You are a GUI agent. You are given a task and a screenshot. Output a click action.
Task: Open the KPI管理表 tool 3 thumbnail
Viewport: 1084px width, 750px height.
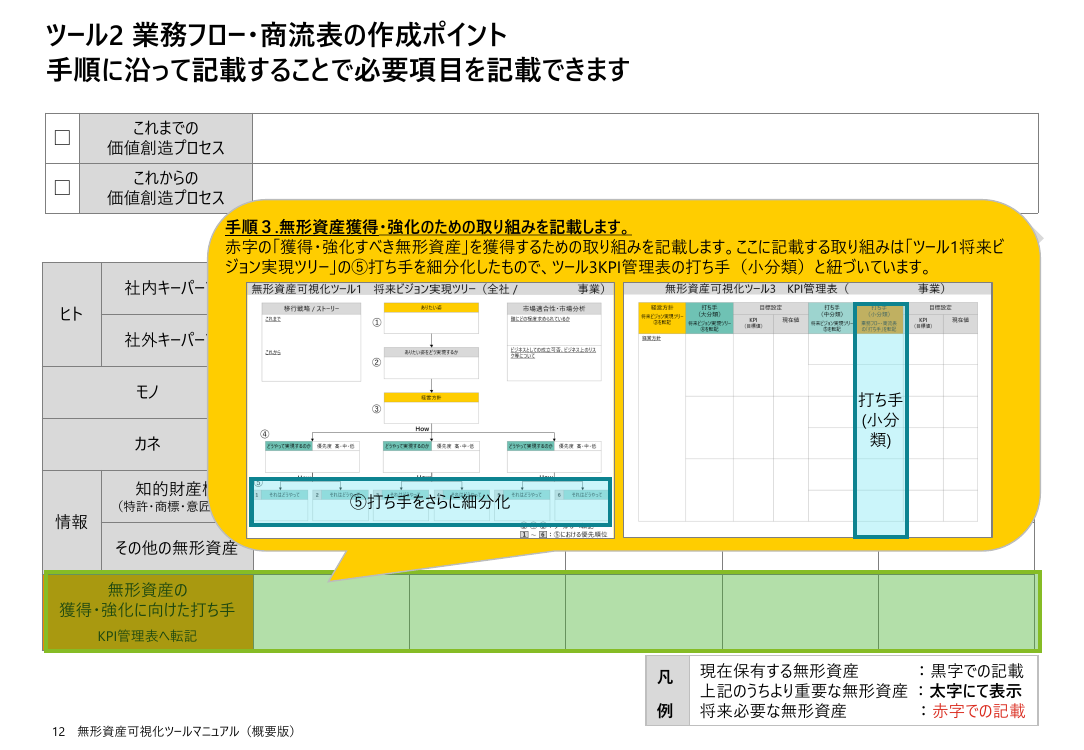tap(807, 410)
